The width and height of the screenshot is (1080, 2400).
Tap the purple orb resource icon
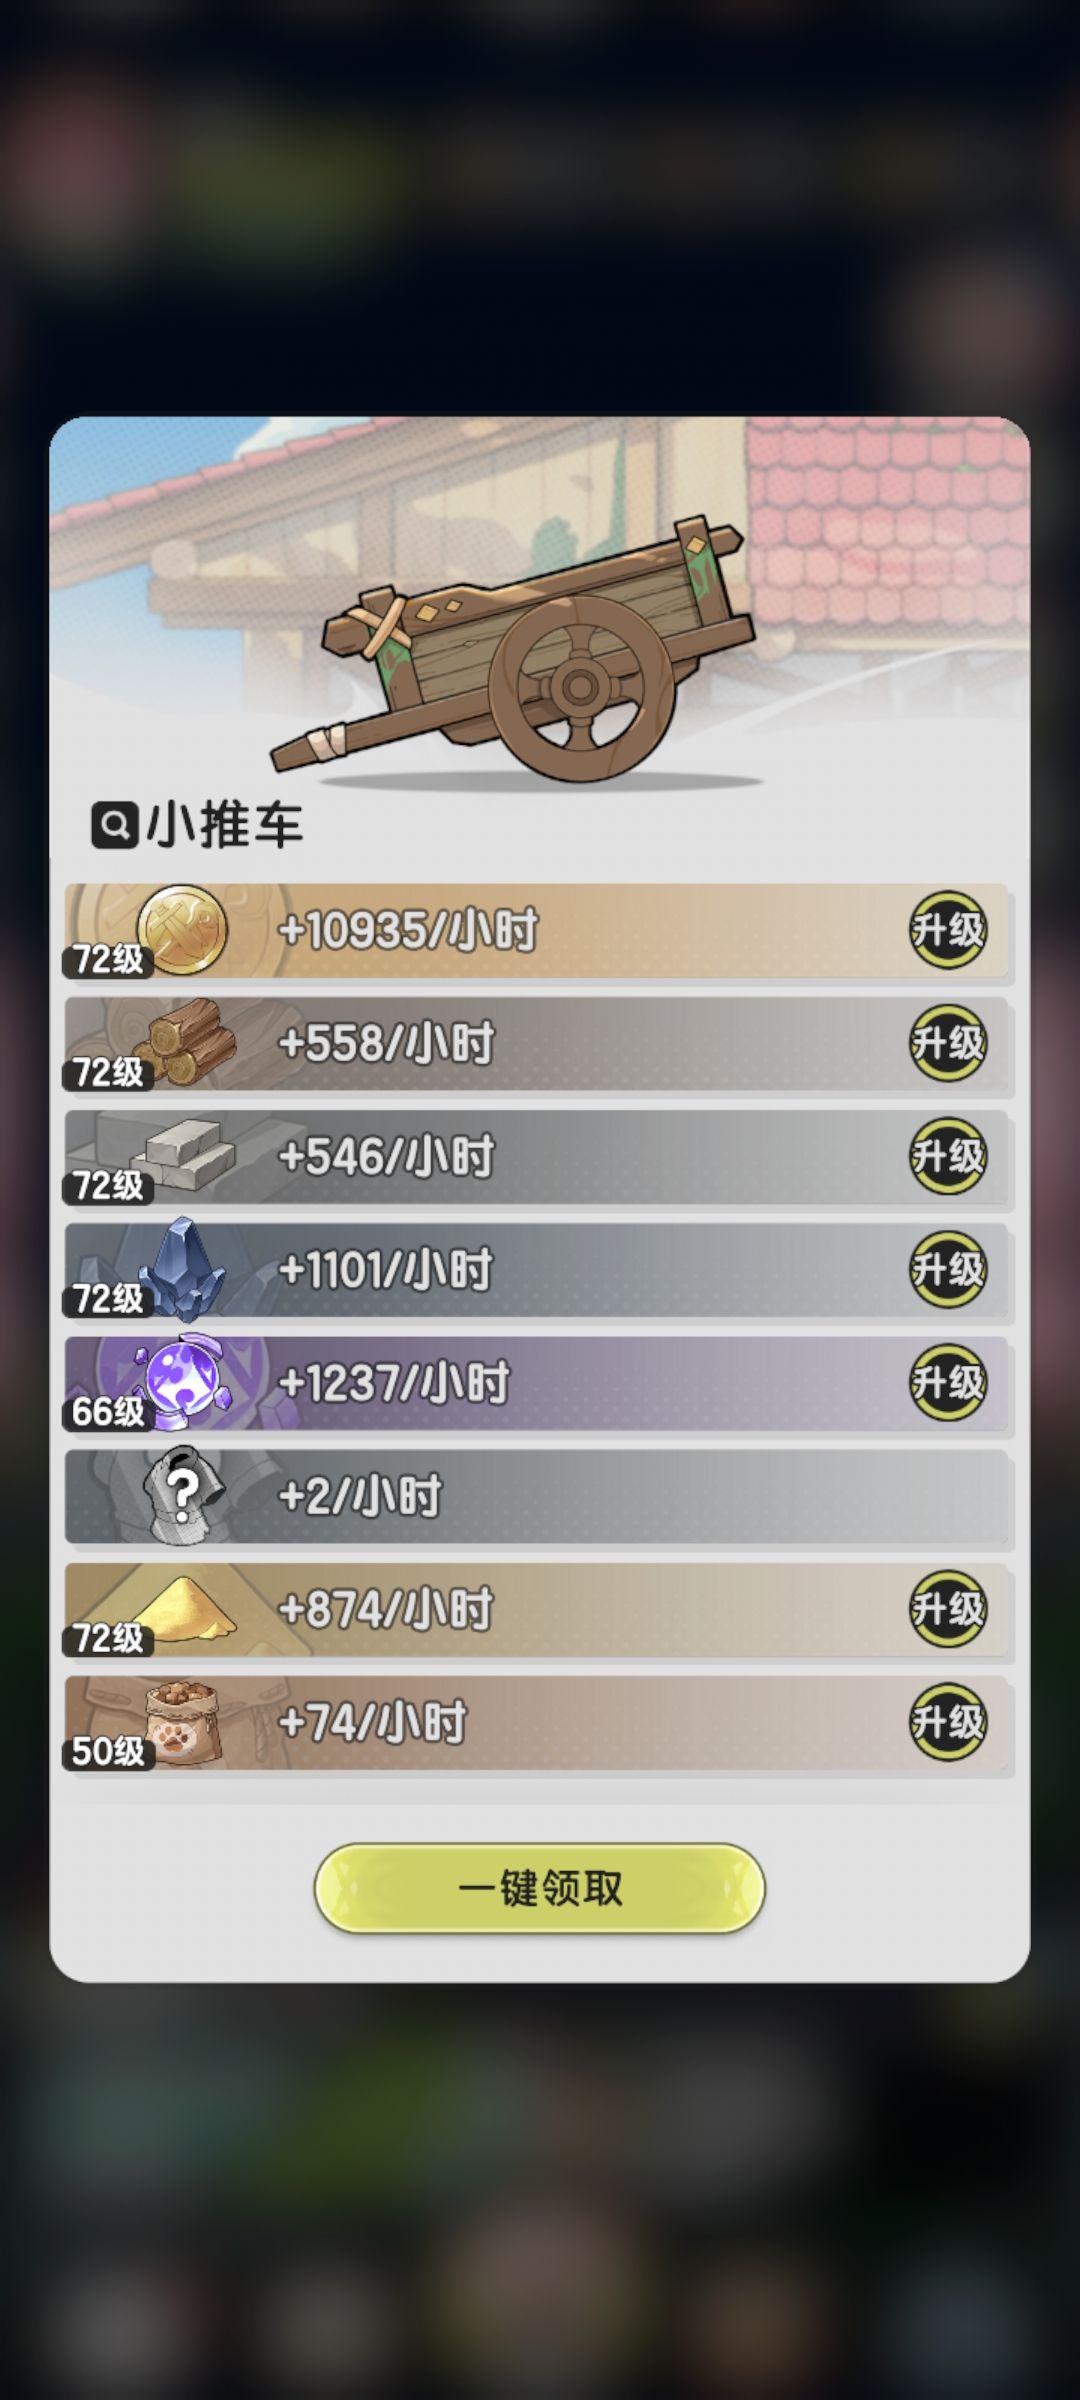tap(182, 1382)
